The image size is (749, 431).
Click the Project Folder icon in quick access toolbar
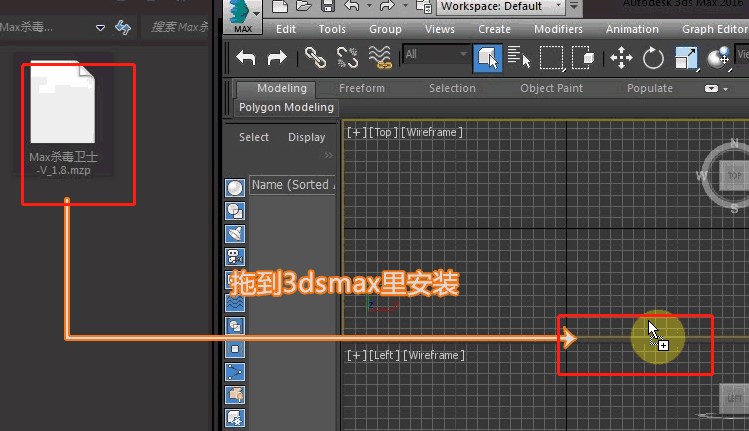[x=424, y=6]
